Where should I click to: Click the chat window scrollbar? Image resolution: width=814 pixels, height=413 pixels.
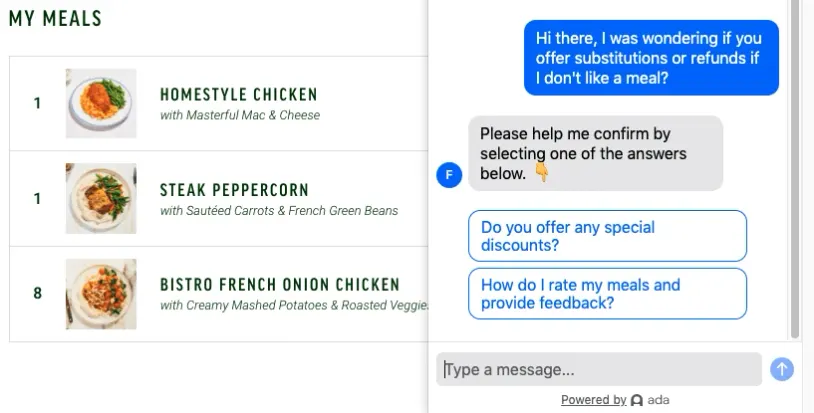point(795,170)
